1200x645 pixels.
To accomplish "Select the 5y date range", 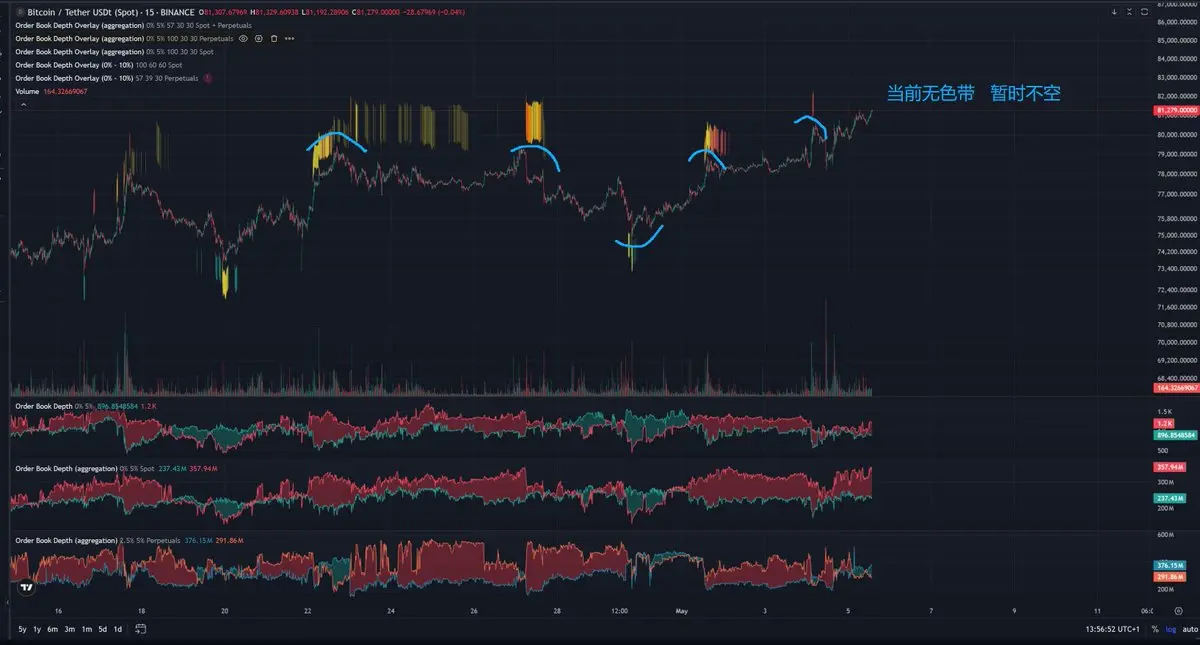I will (22, 629).
